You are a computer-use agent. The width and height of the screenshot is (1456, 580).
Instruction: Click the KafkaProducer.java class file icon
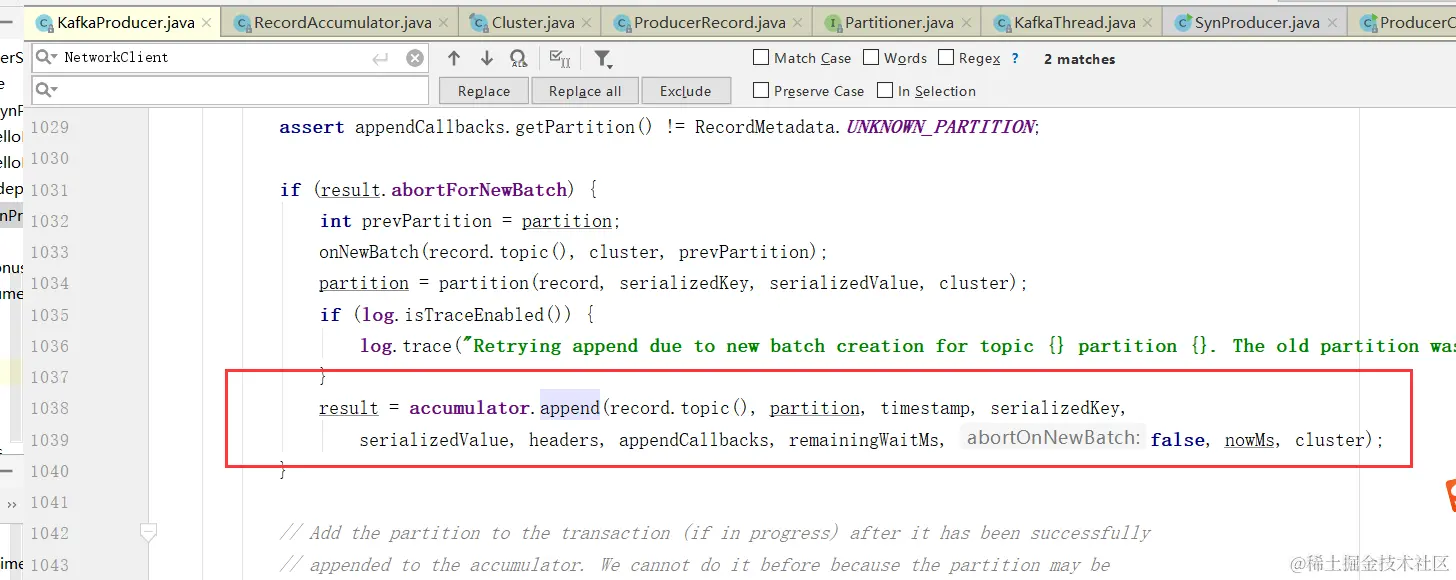[44, 23]
